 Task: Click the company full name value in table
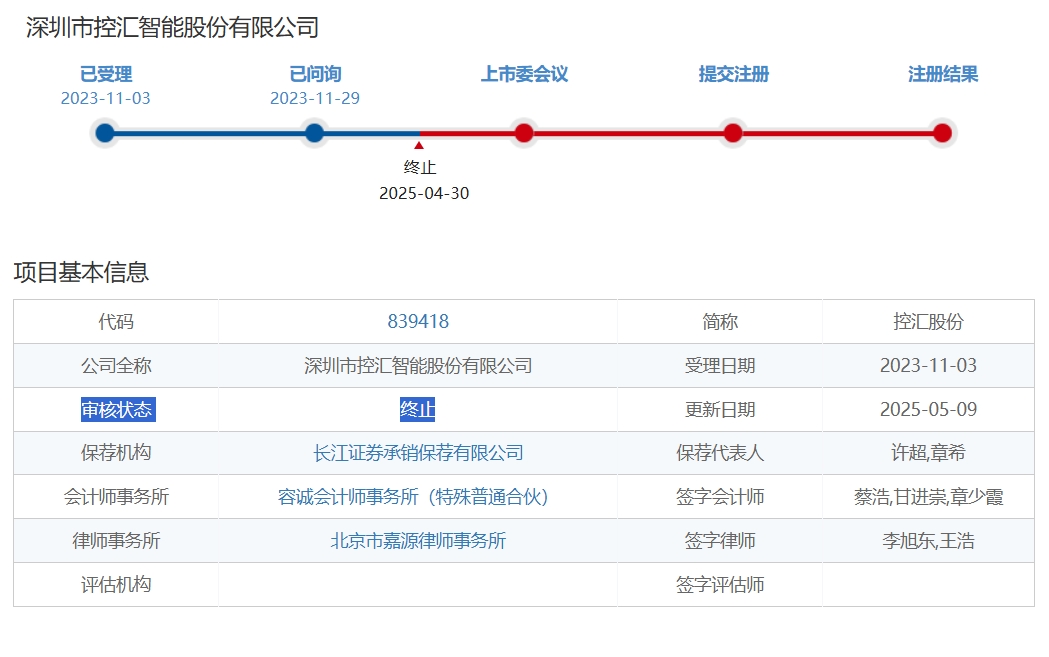coord(418,366)
